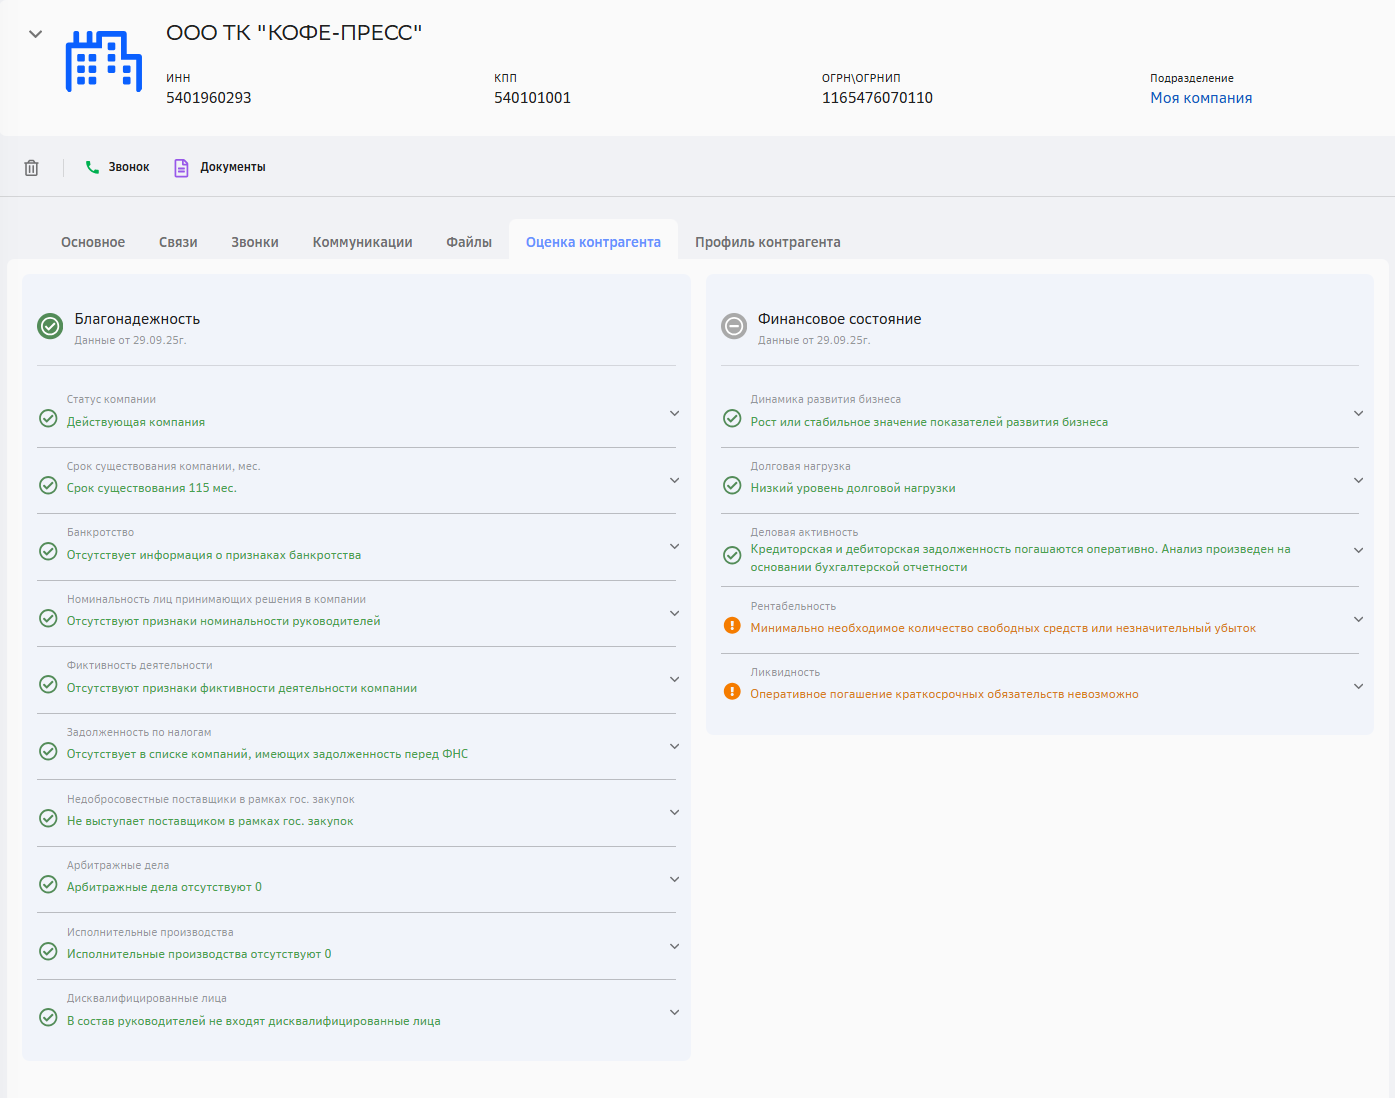Click text Отсутствует информация о признаках банкротства
The image size is (1395, 1098).
pyautogui.click(x=214, y=555)
